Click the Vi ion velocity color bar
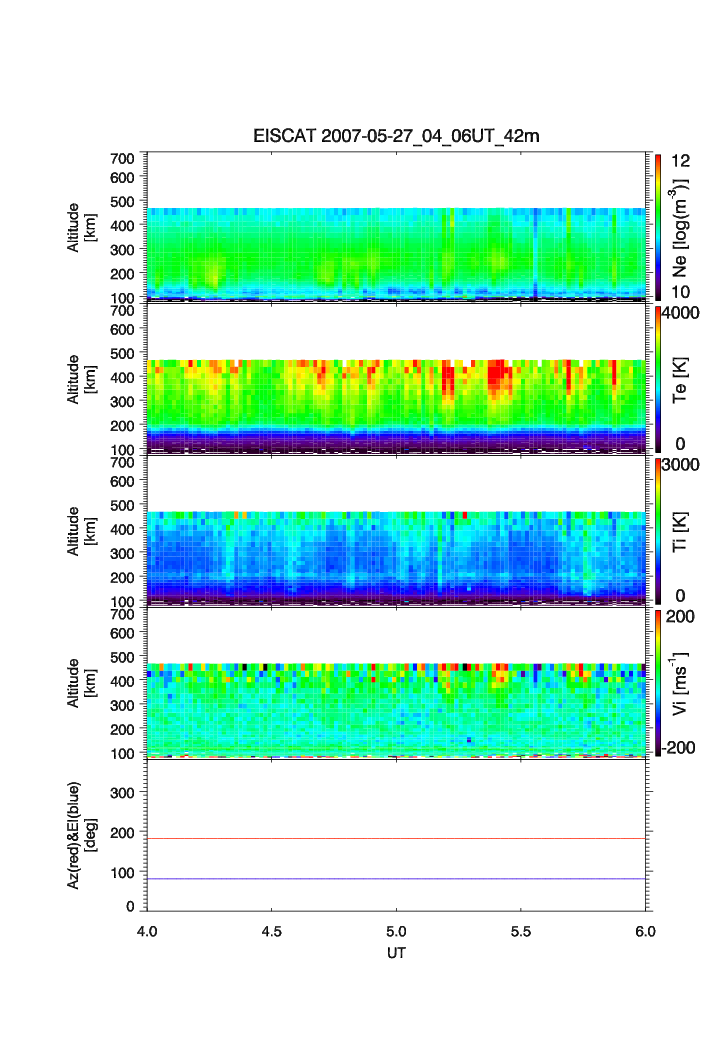 click(x=659, y=682)
